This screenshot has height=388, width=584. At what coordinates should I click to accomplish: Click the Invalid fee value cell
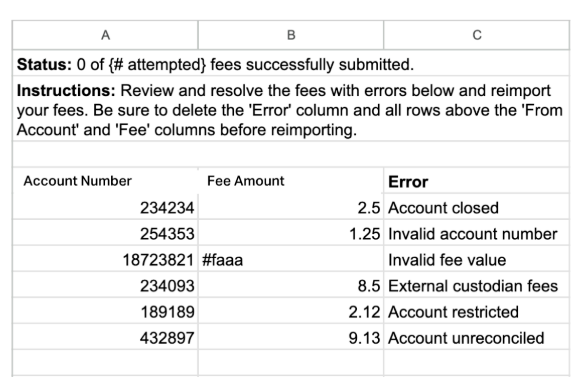click(x=476, y=259)
